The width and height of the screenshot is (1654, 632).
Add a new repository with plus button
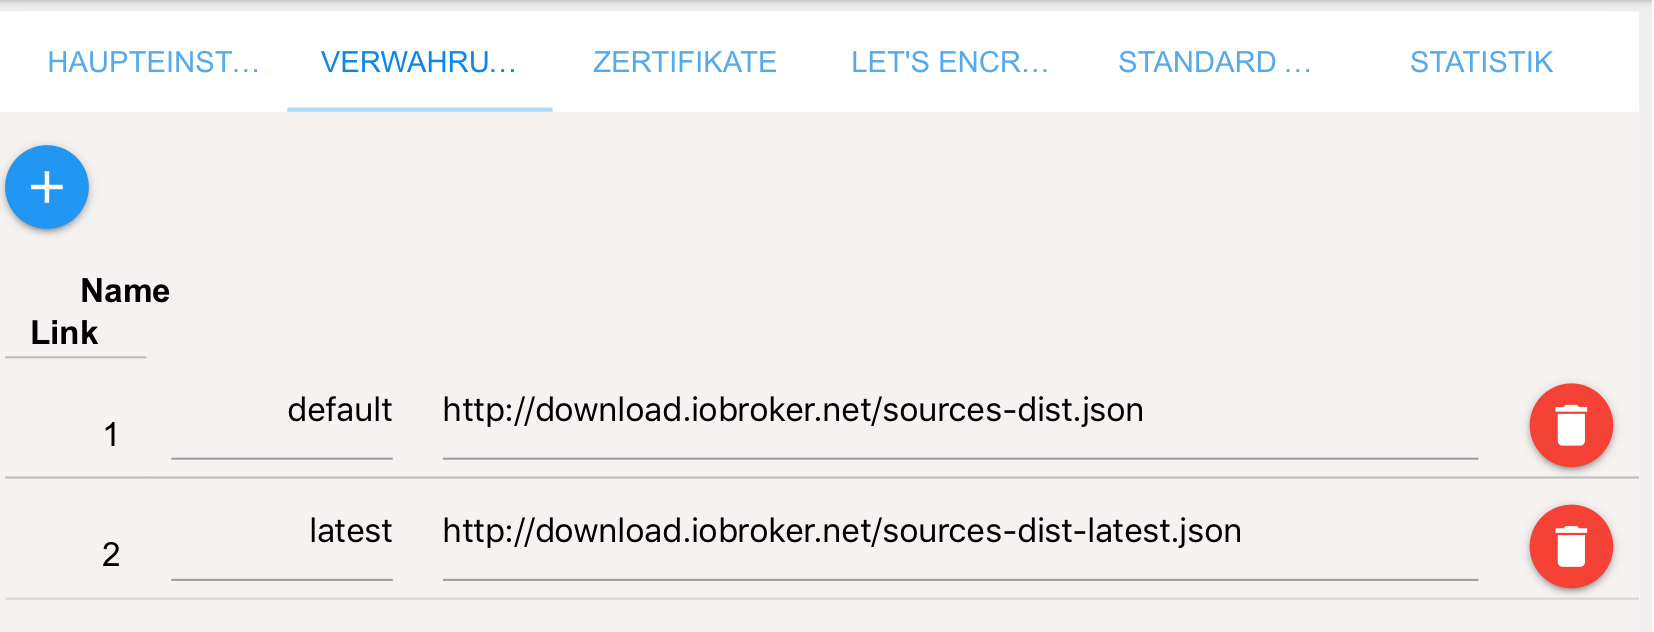(x=47, y=187)
